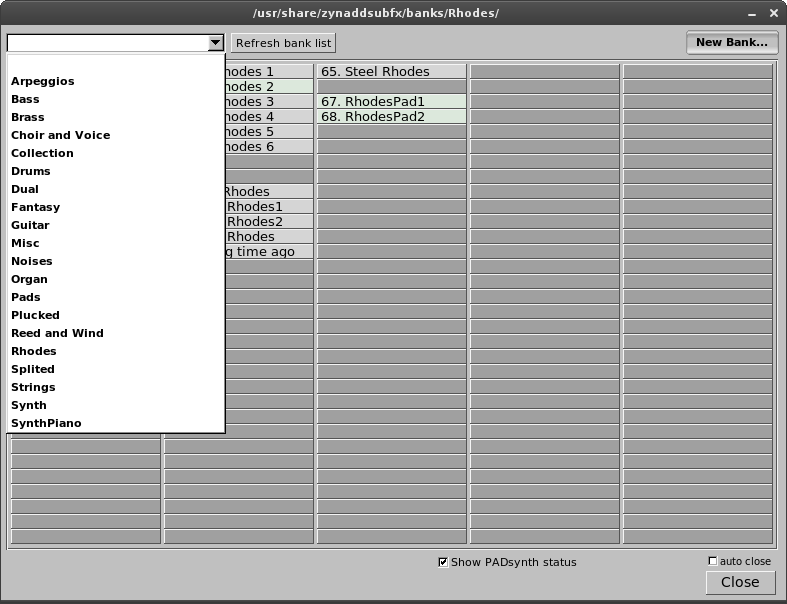Select the slot ending in 'hodes 5'
Image resolution: width=787 pixels, height=604 pixels.
pyautogui.click(x=269, y=132)
